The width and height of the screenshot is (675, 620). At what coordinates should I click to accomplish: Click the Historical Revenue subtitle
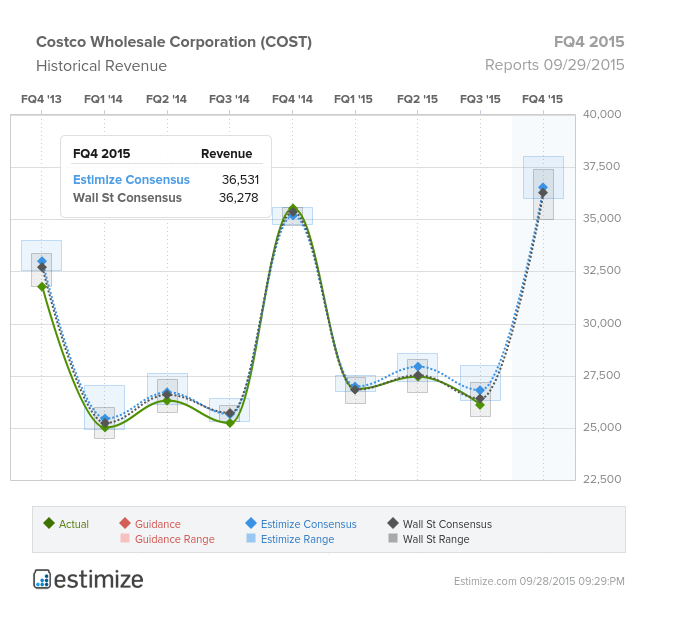[x=101, y=66]
